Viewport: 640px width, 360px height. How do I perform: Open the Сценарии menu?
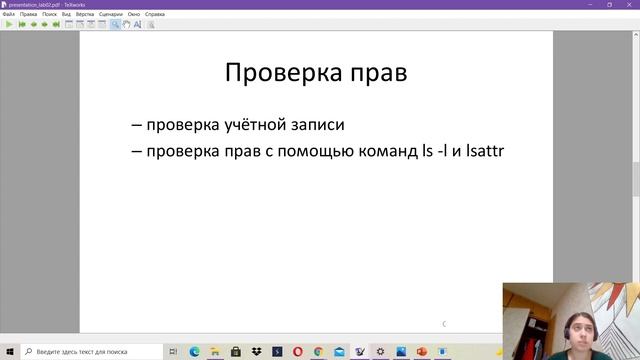[x=111, y=14]
